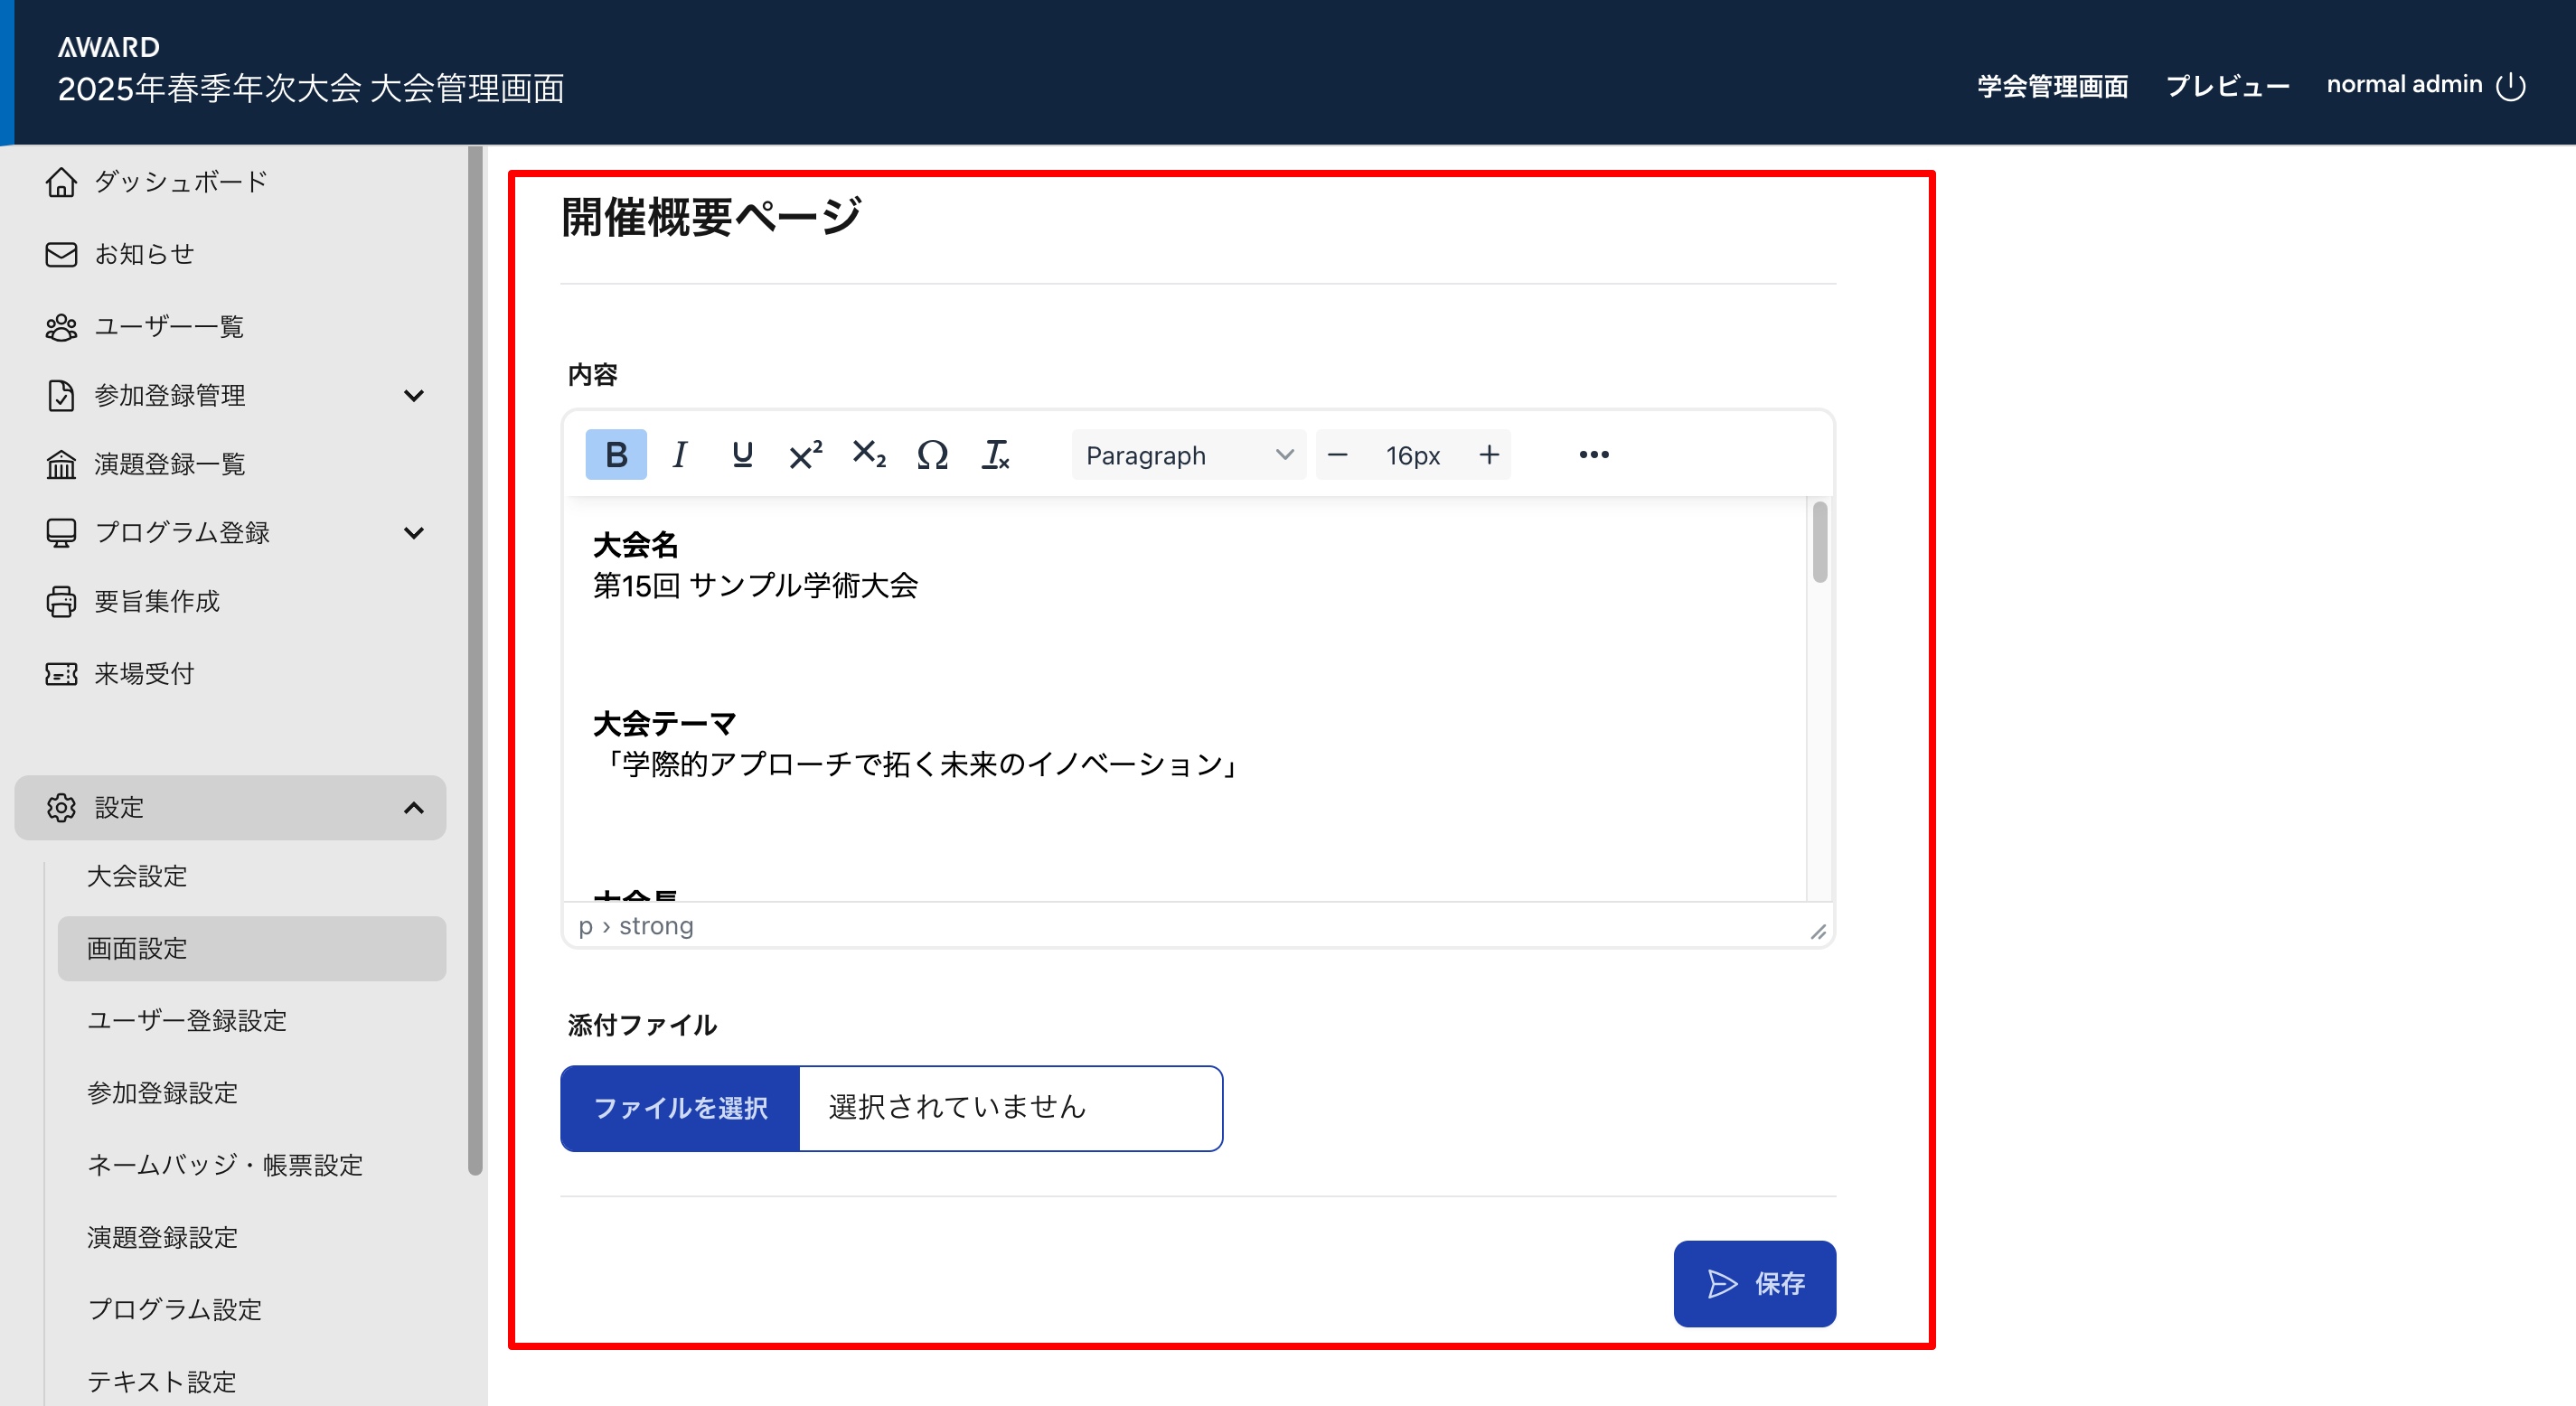This screenshot has height=1406, width=2576.
Task: Click ファイルを選択 file chooser button
Action: (x=681, y=1108)
